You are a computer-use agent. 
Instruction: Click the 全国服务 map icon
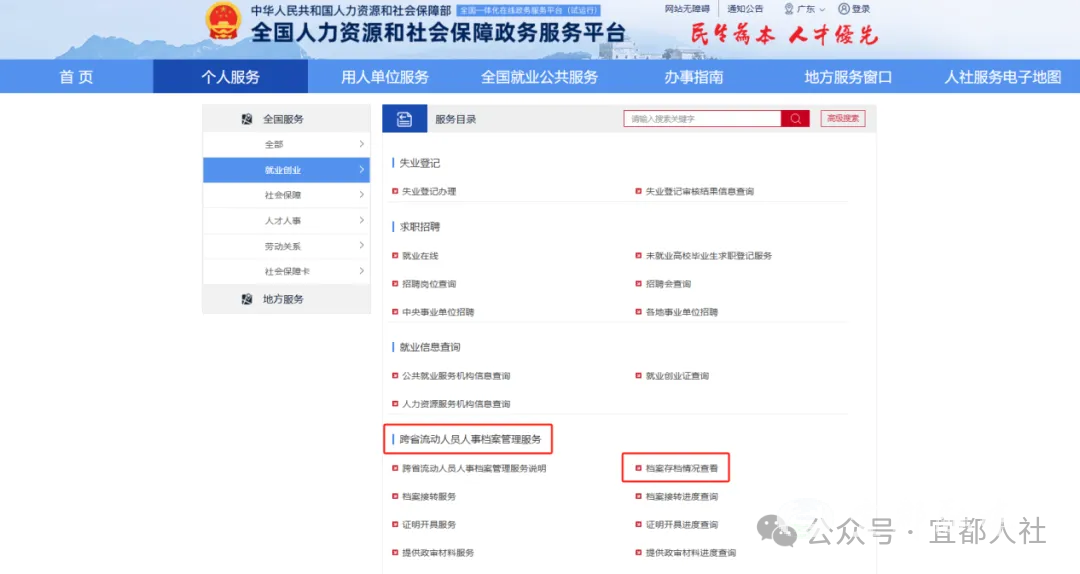coord(247,119)
